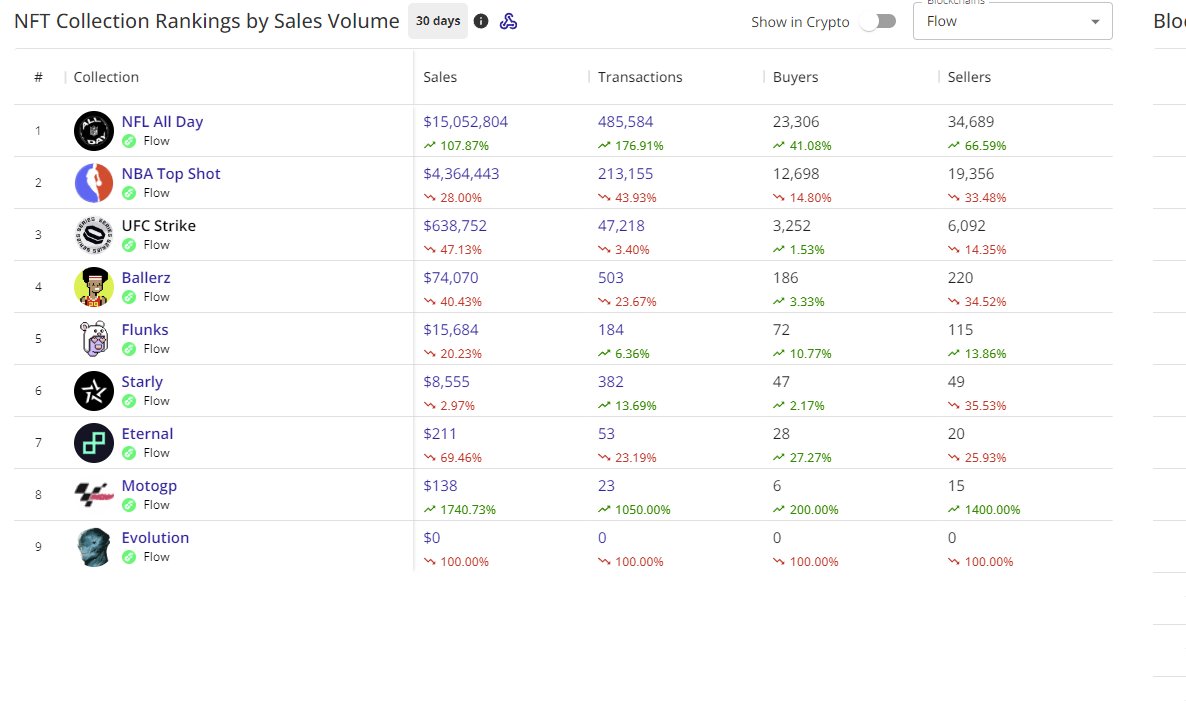Click the UFC Strike collection name

click(159, 226)
